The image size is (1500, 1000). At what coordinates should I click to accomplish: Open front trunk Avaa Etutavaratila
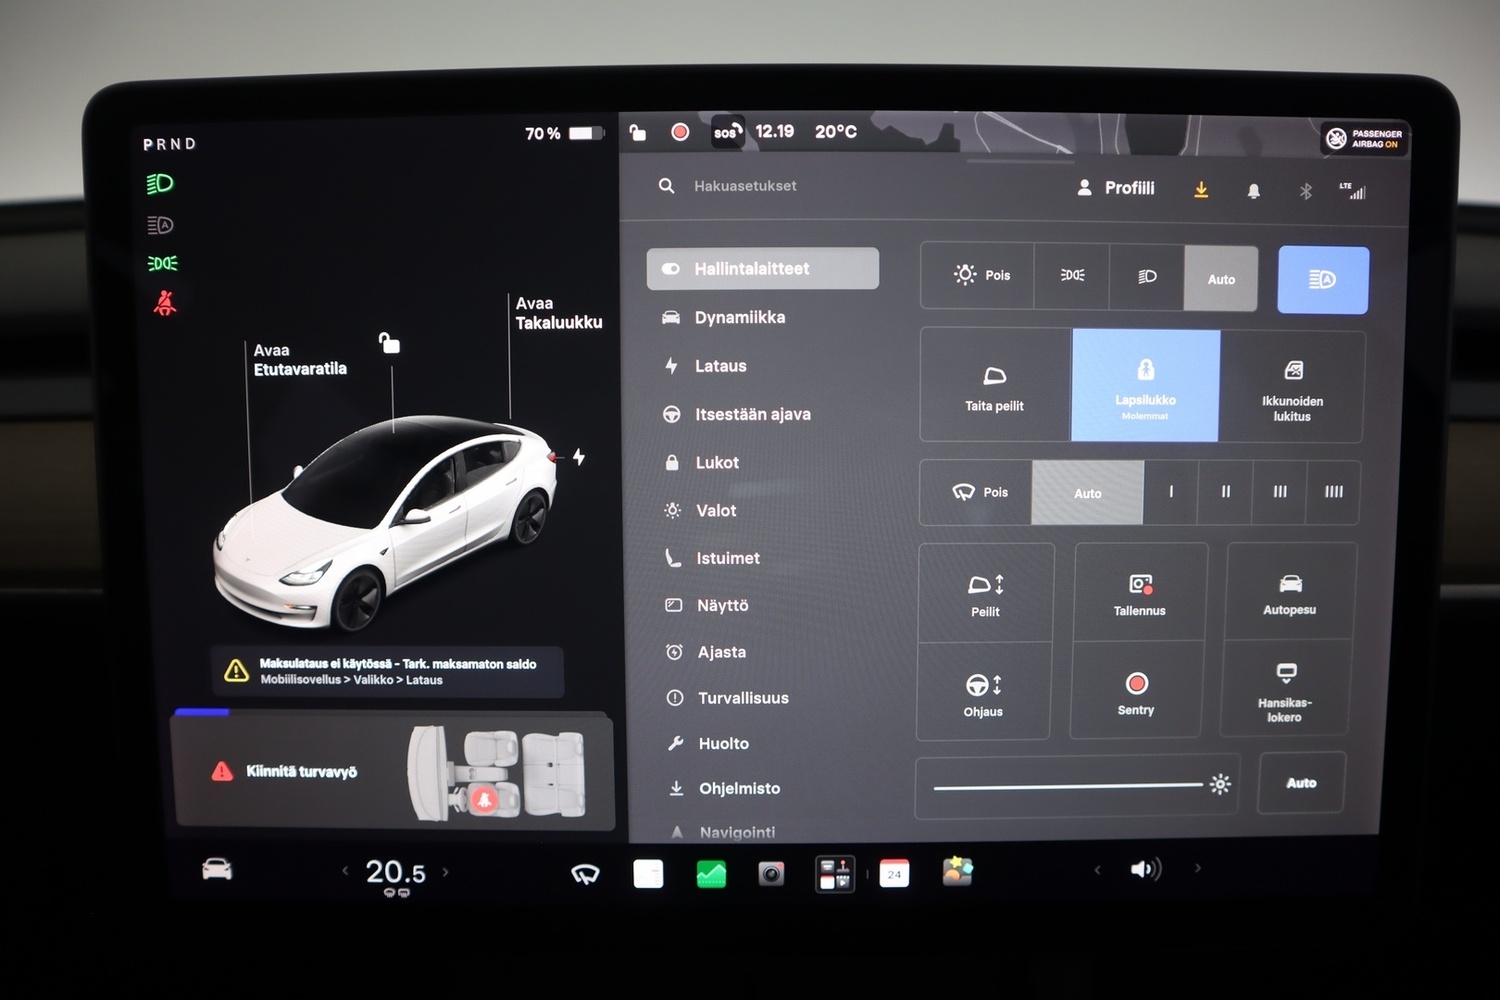(x=300, y=360)
